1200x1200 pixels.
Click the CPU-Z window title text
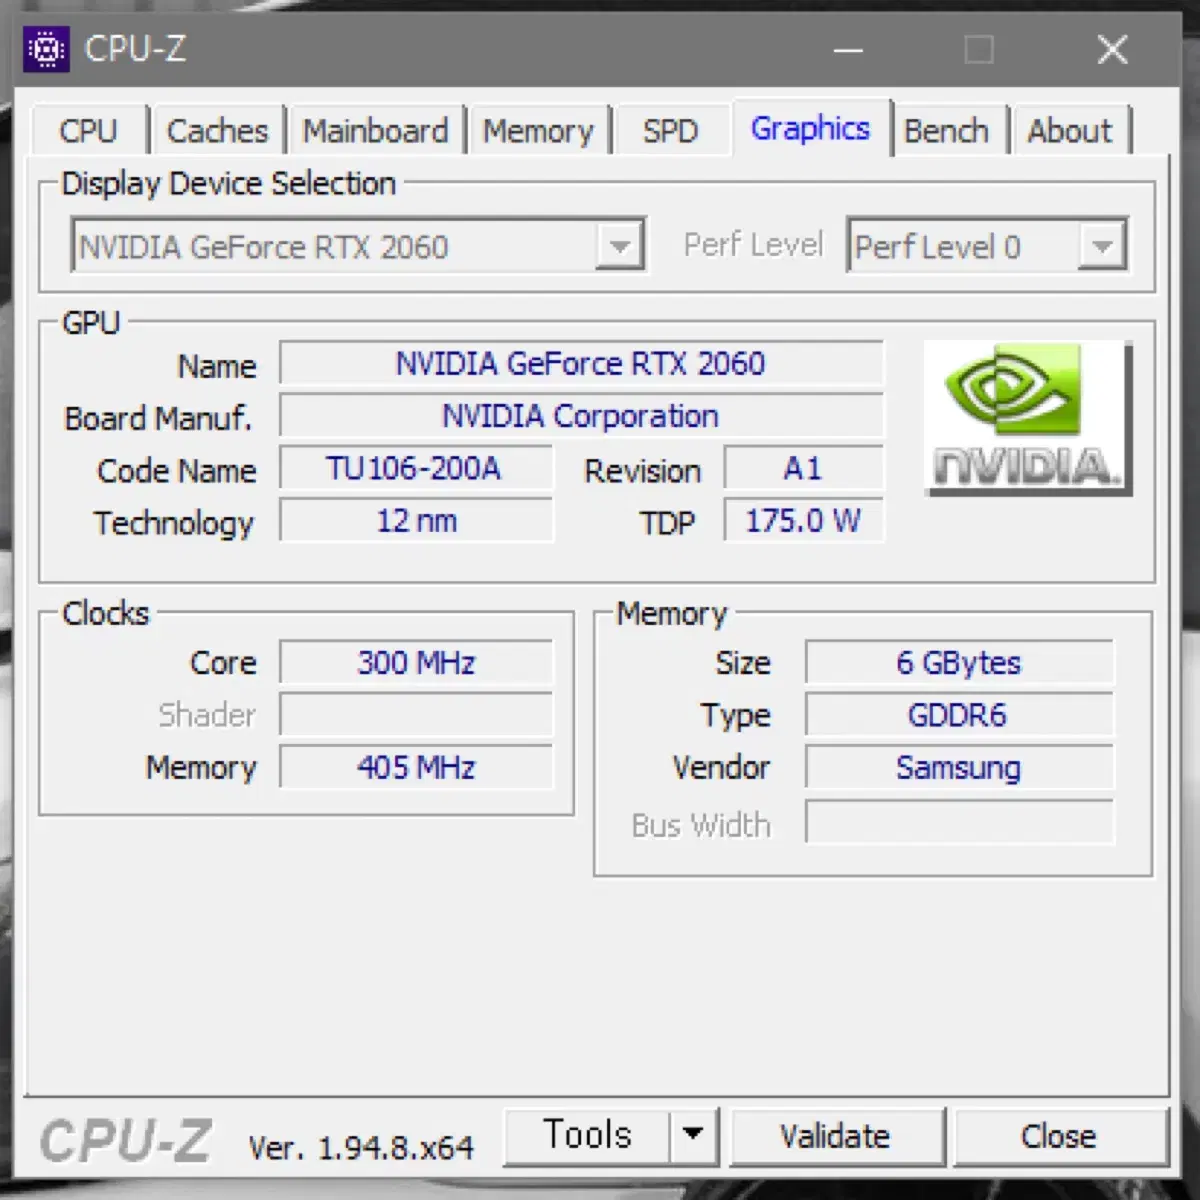pyautogui.click(x=135, y=49)
